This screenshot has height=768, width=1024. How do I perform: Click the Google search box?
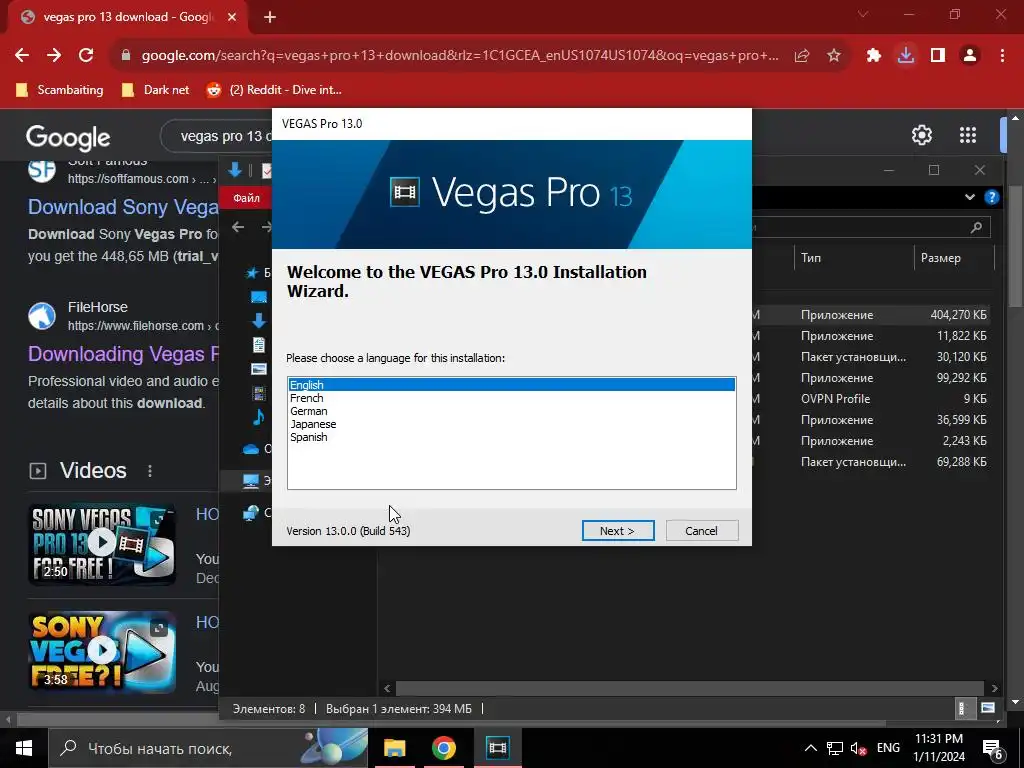[217, 136]
